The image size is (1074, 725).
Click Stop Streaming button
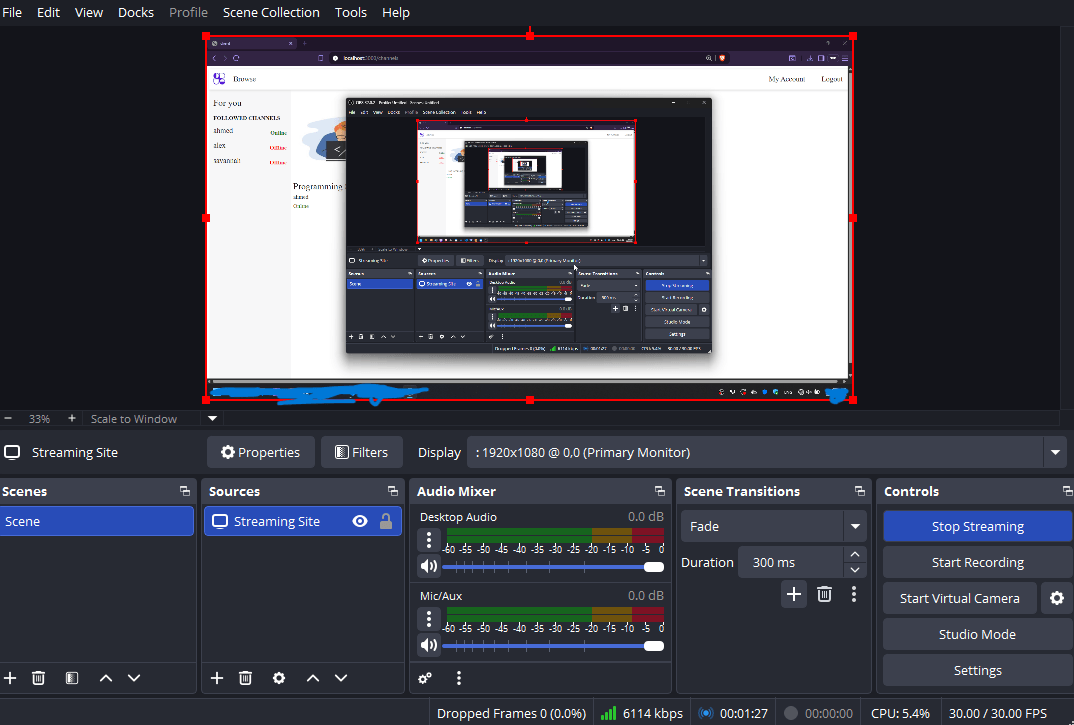[x=977, y=526]
